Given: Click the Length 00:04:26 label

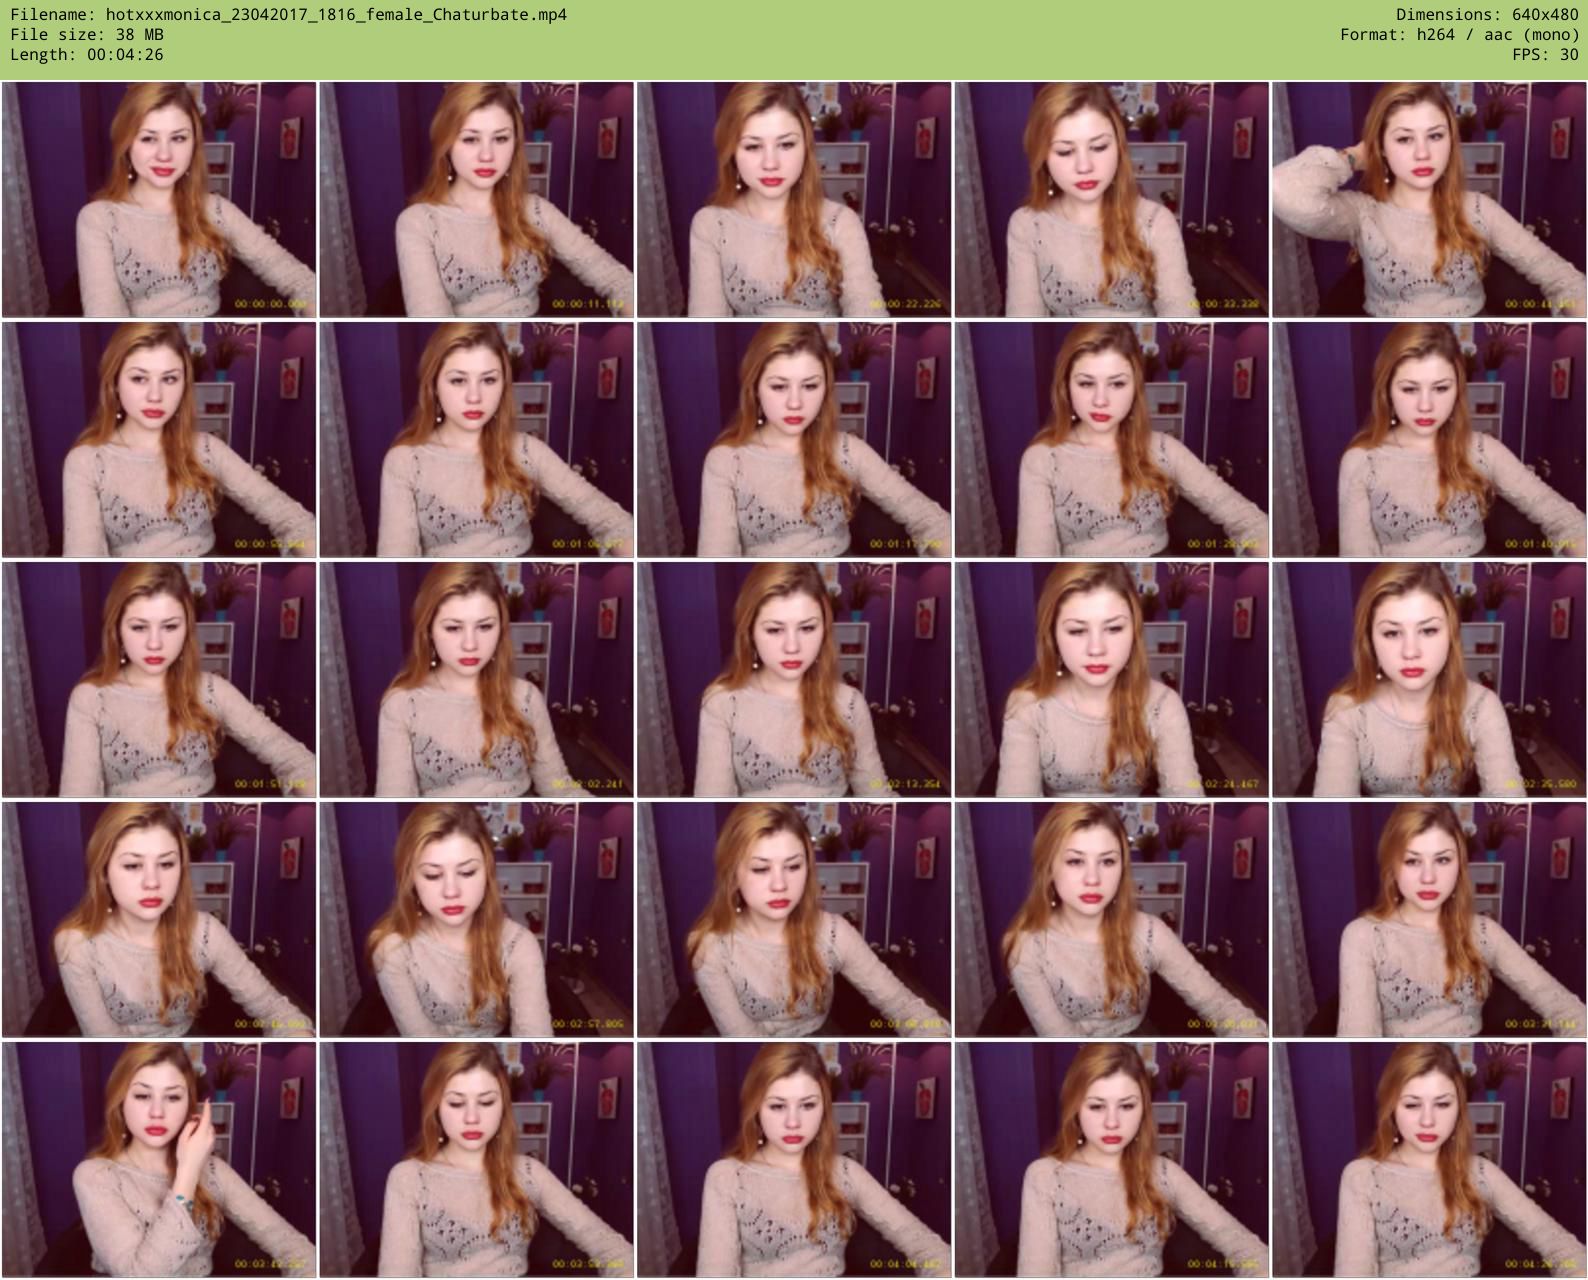Looking at the screenshot, I should [x=87, y=55].
